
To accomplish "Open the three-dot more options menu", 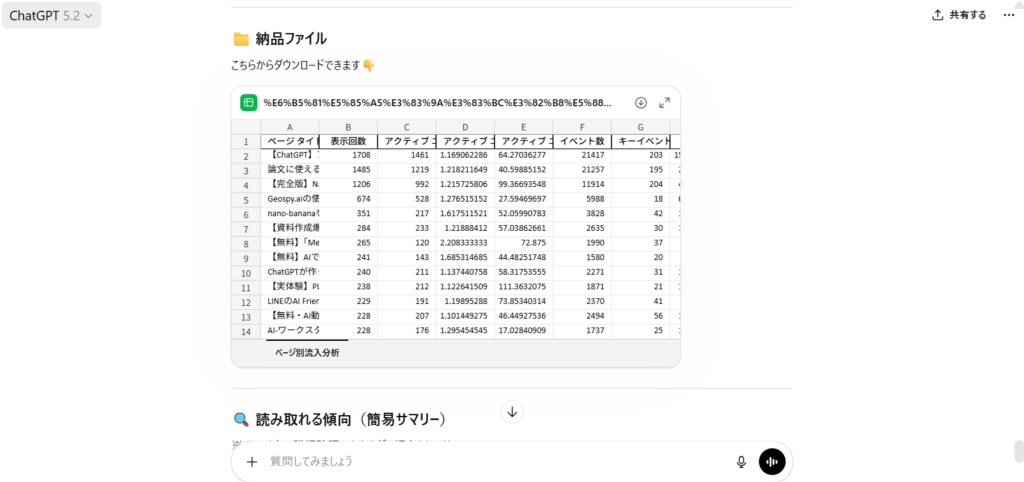I will (x=1009, y=15).
